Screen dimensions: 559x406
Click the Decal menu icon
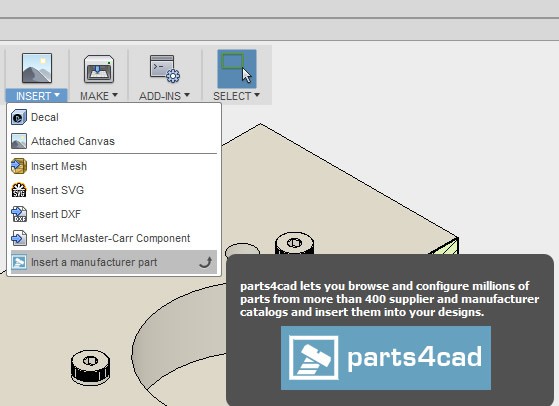click(19, 117)
